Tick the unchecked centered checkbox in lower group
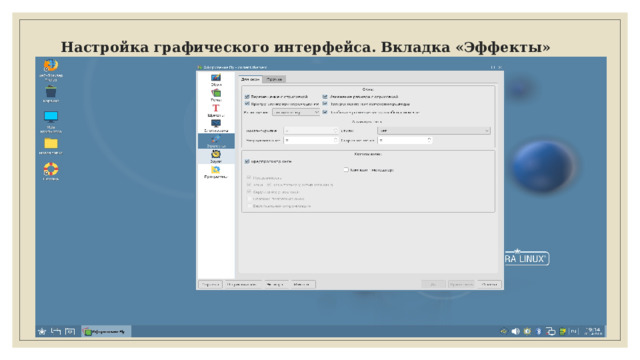The height and width of the screenshot is (360, 640). coord(346,170)
